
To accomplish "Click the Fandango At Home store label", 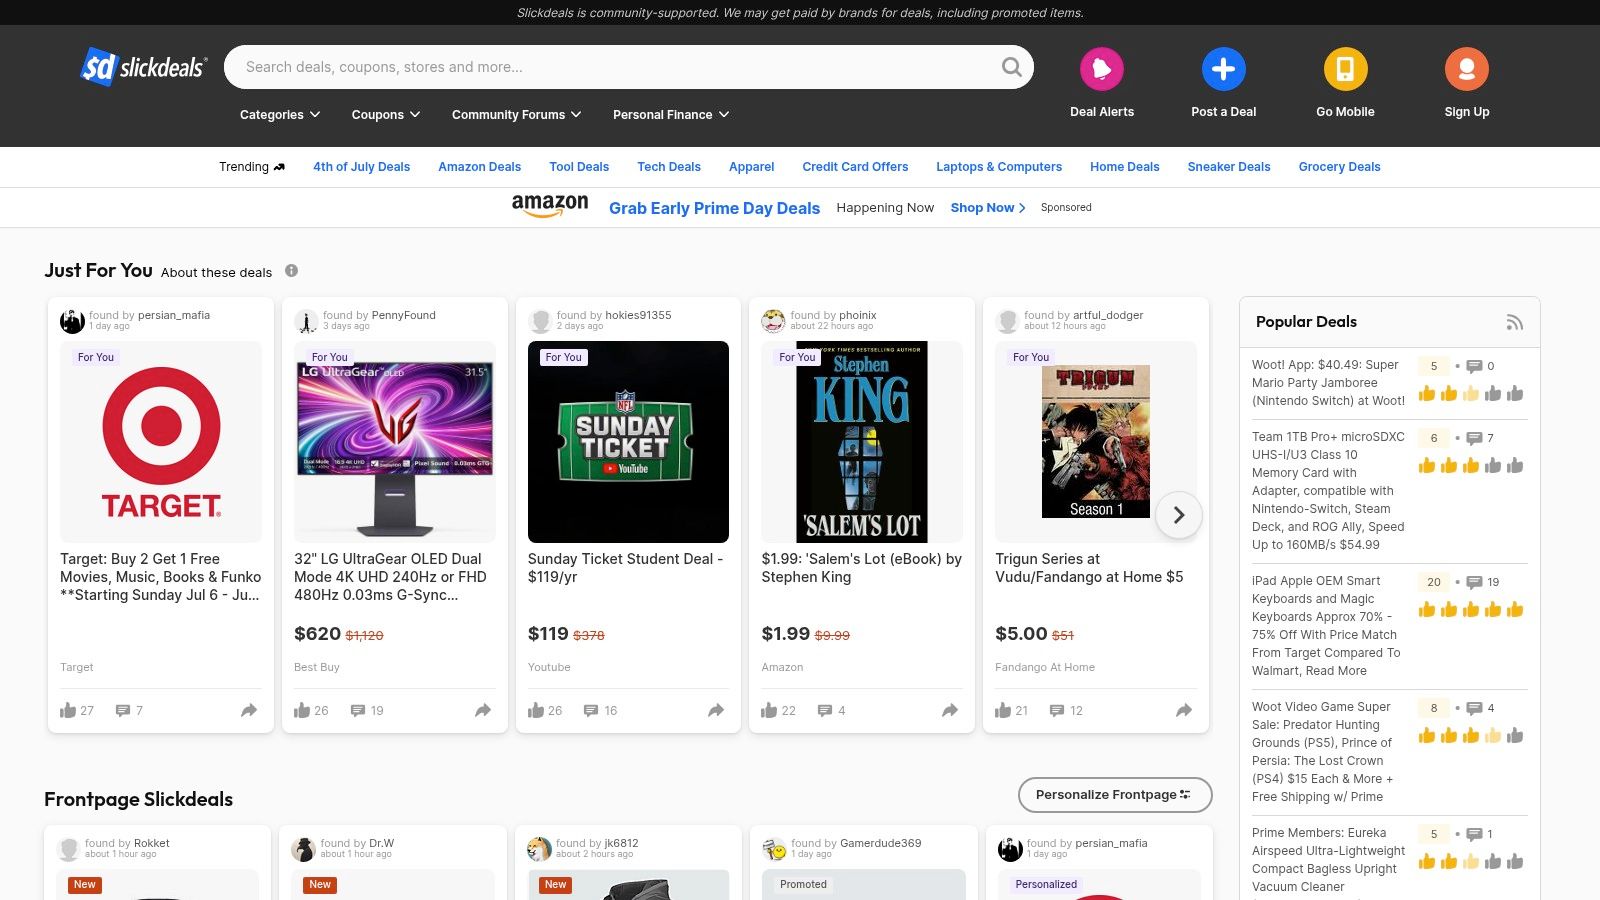I will click(1045, 667).
